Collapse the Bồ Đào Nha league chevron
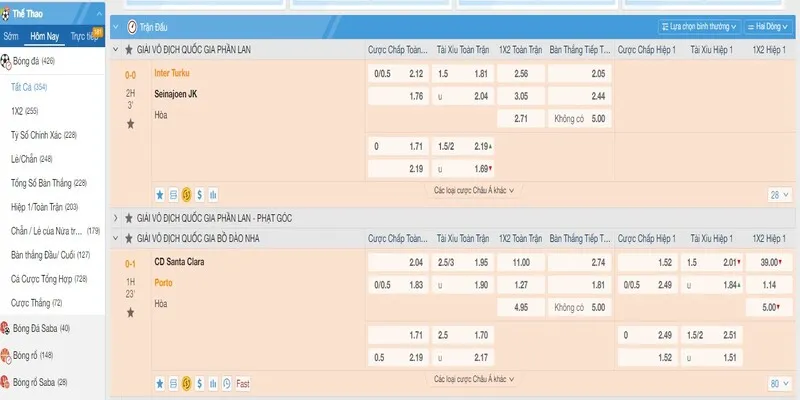The image size is (800, 400). click(x=116, y=238)
